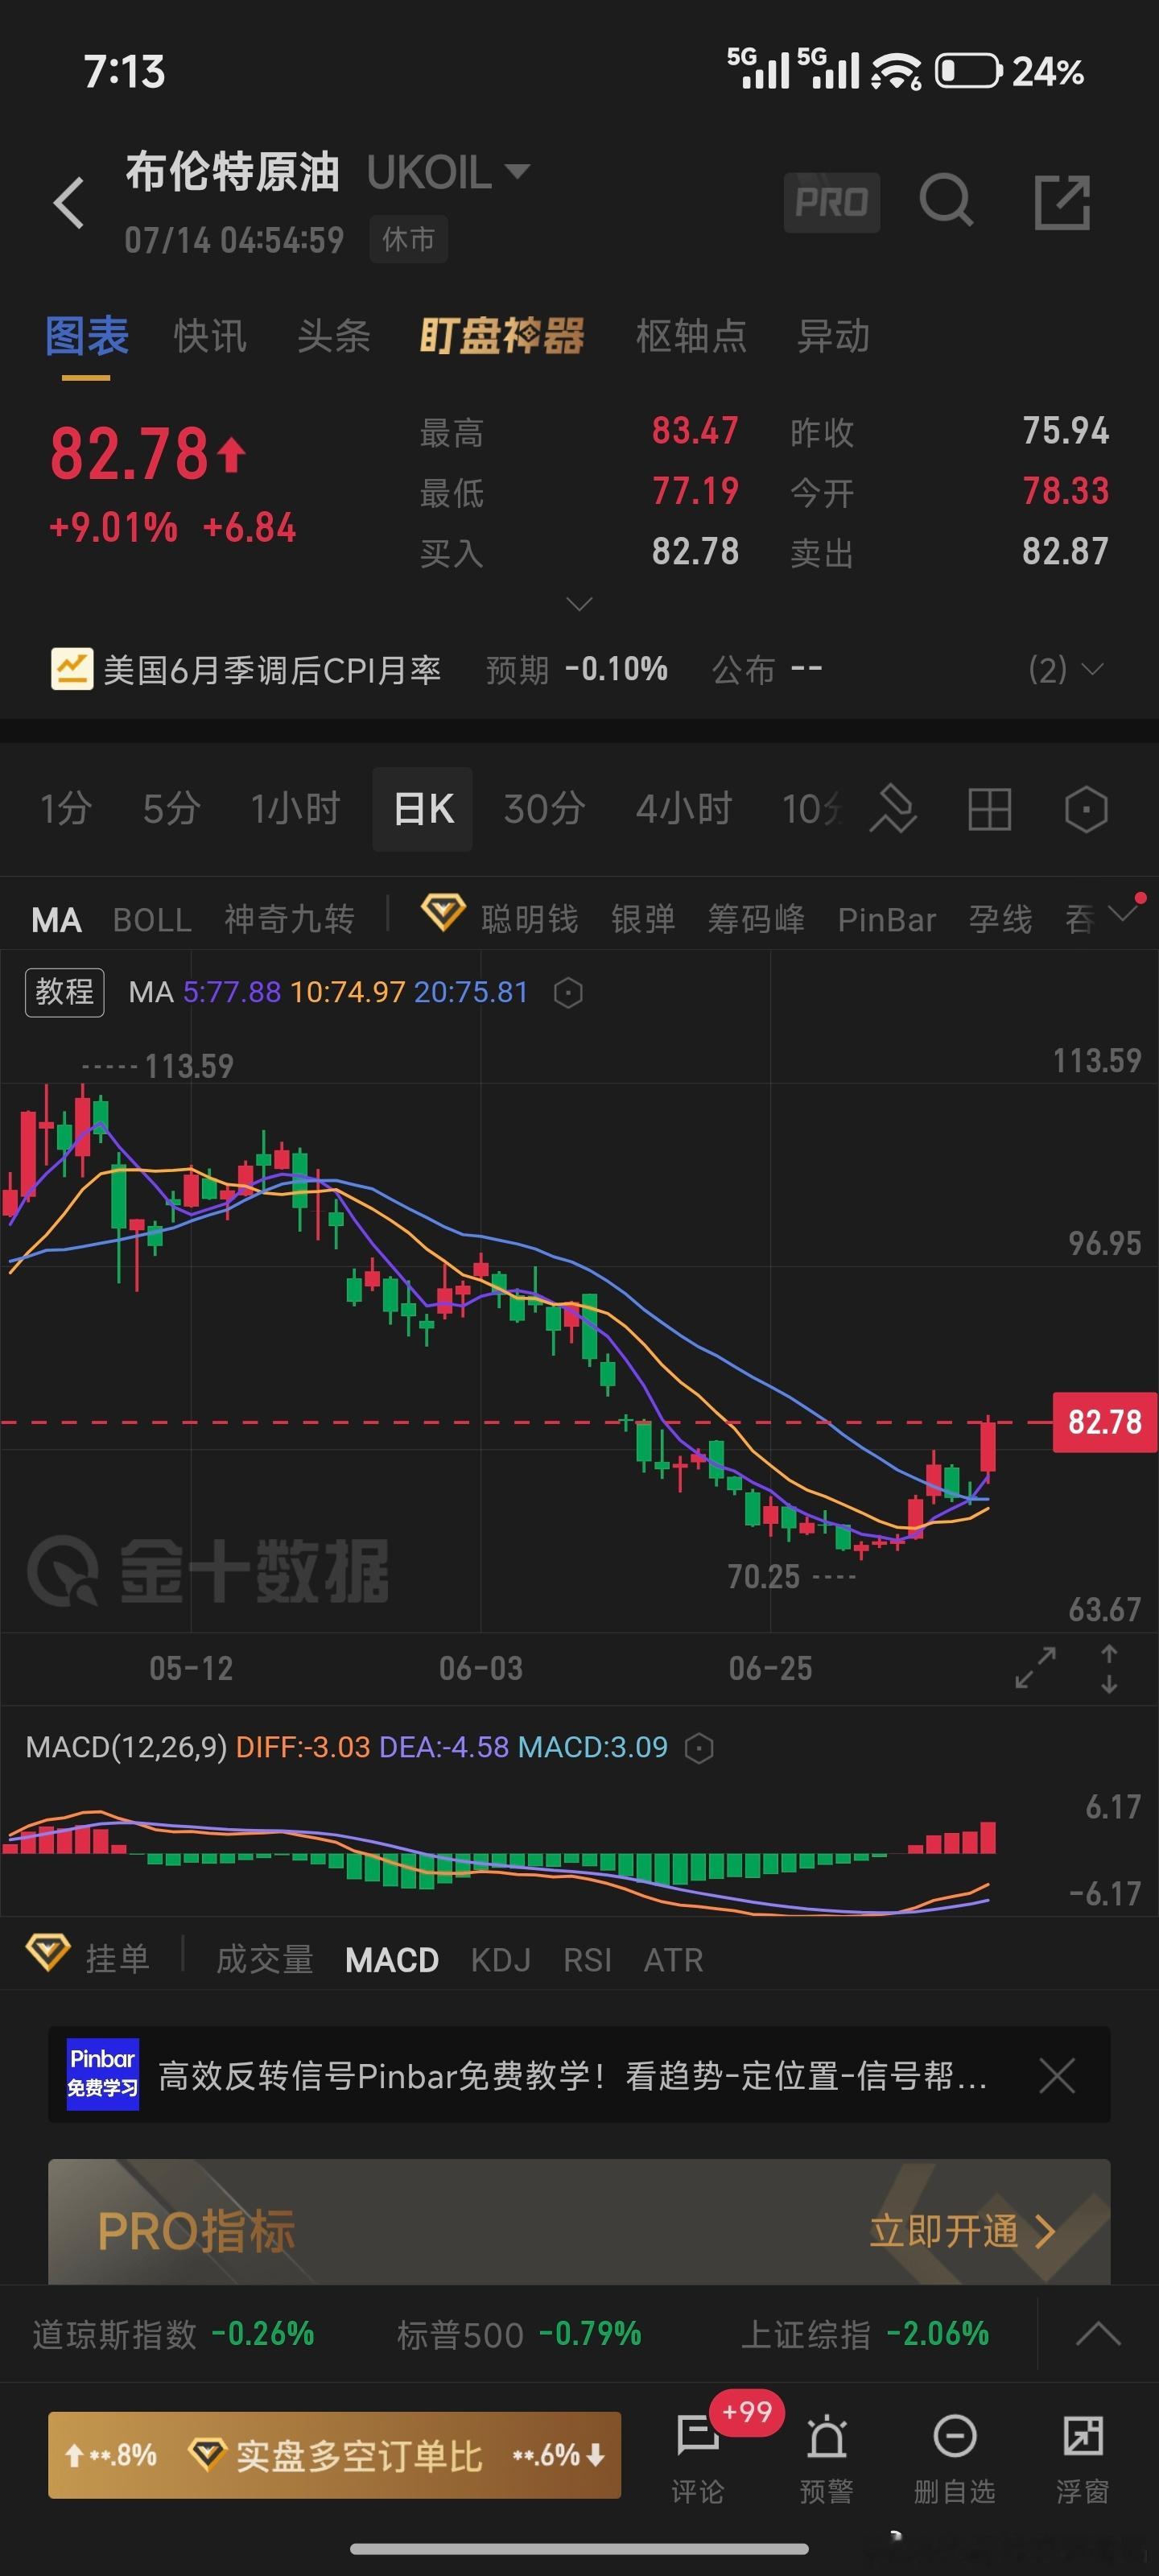Switch to the 头条 tab
The height and width of the screenshot is (2576, 1159).
(x=334, y=336)
